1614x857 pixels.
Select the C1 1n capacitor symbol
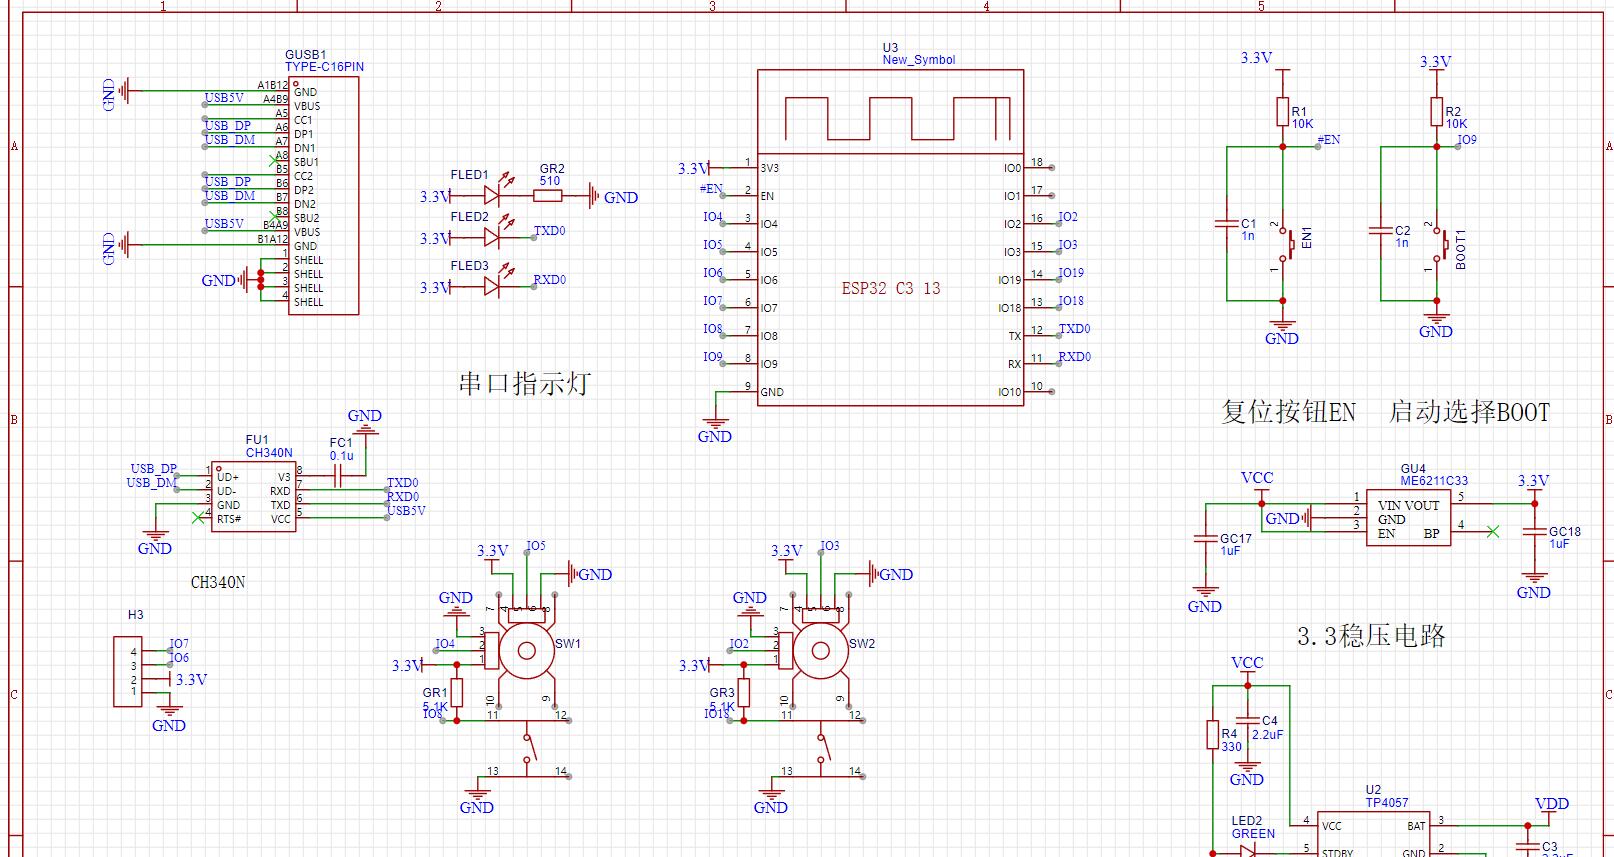pyautogui.click(x=1227, y=224)
